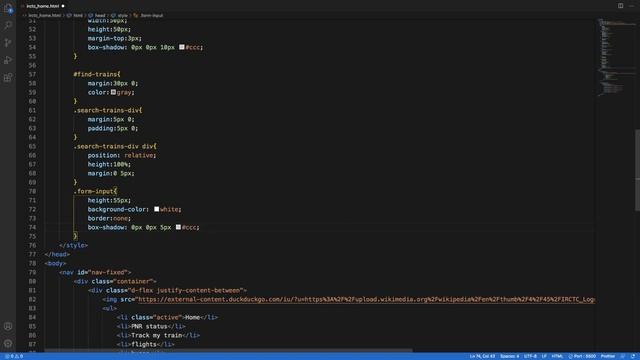Click the gray color swatch on line 59
Screen dimensions: 640x360
point(113,92)
